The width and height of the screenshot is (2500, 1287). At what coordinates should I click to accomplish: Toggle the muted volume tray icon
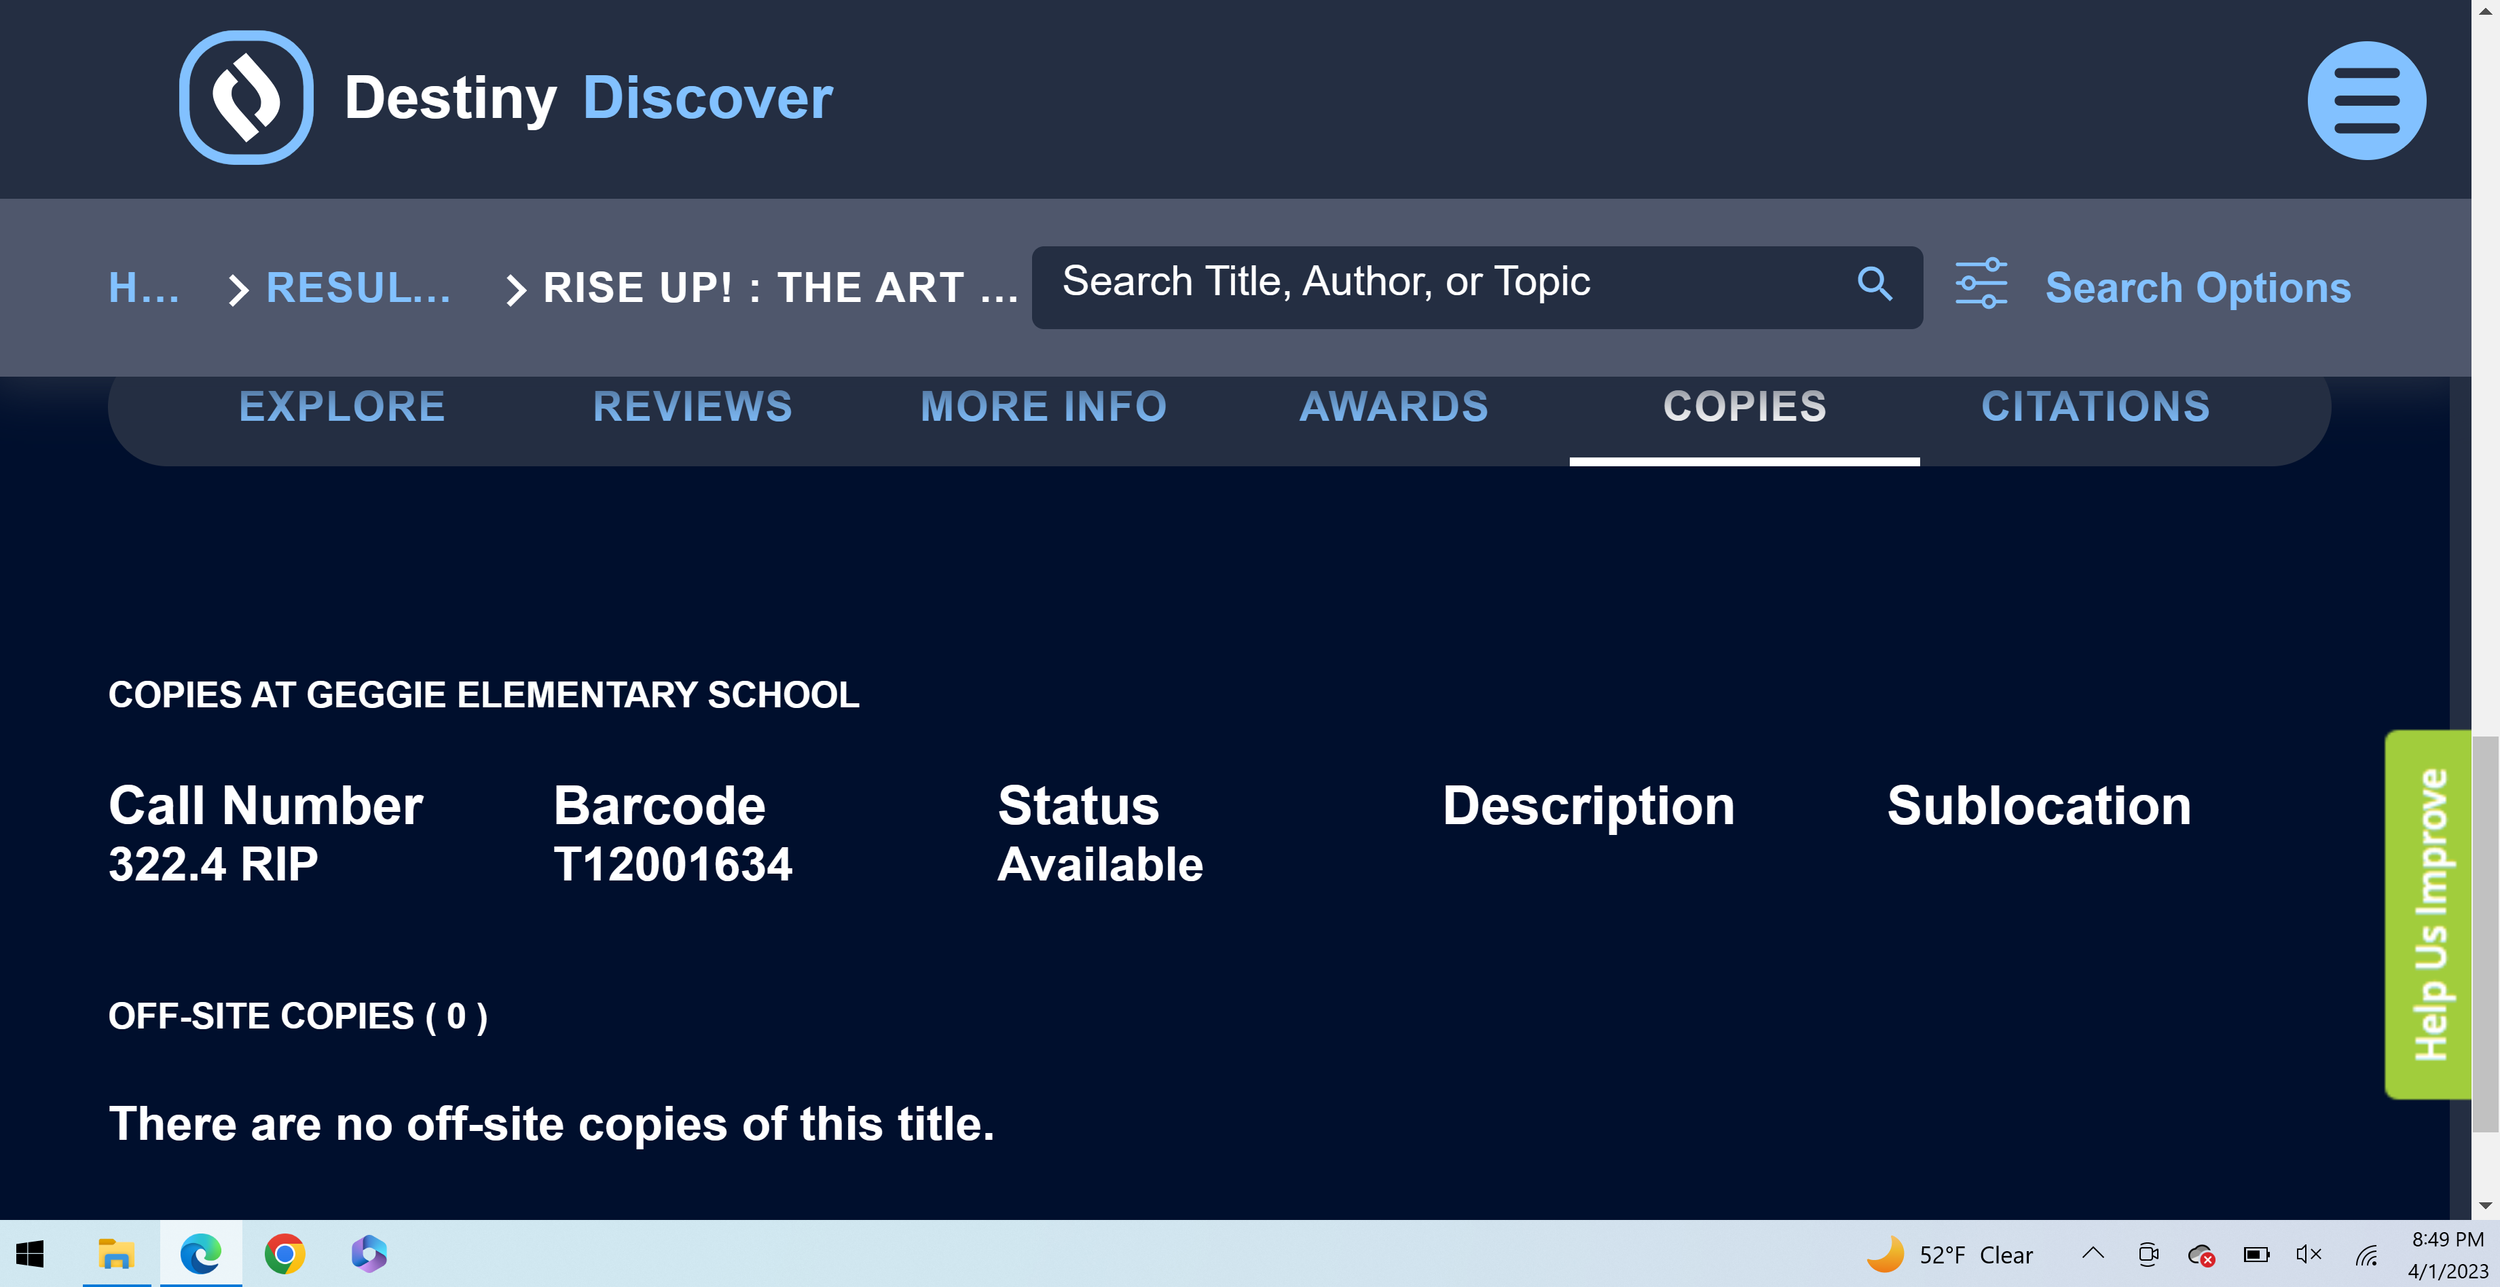point(2308,1254)
